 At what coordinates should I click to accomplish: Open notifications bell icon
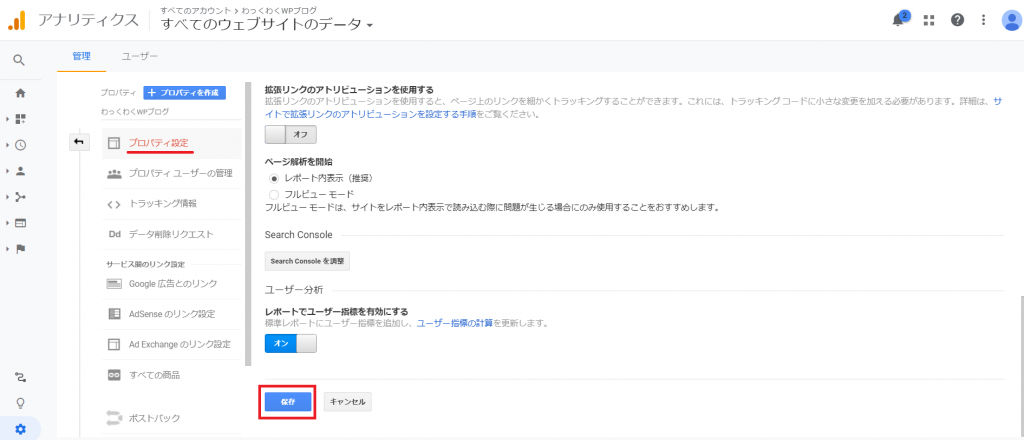click(x=898, y=20)
